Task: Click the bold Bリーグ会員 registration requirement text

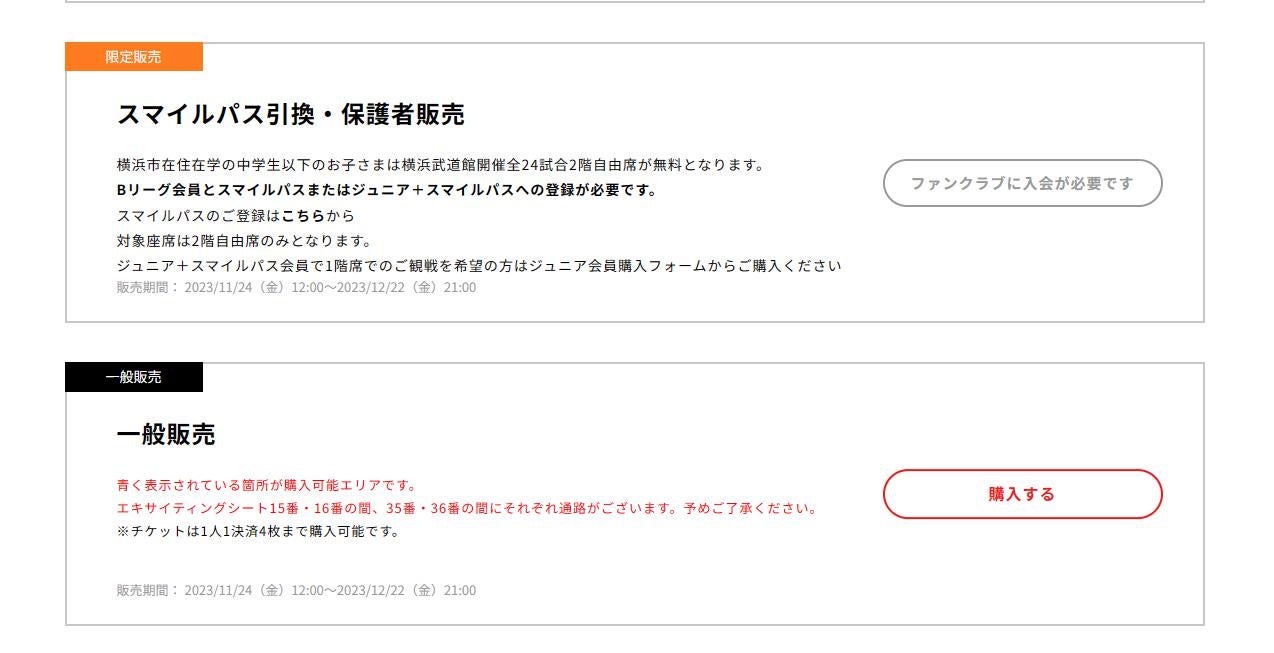Action: (x=387, y=190)
